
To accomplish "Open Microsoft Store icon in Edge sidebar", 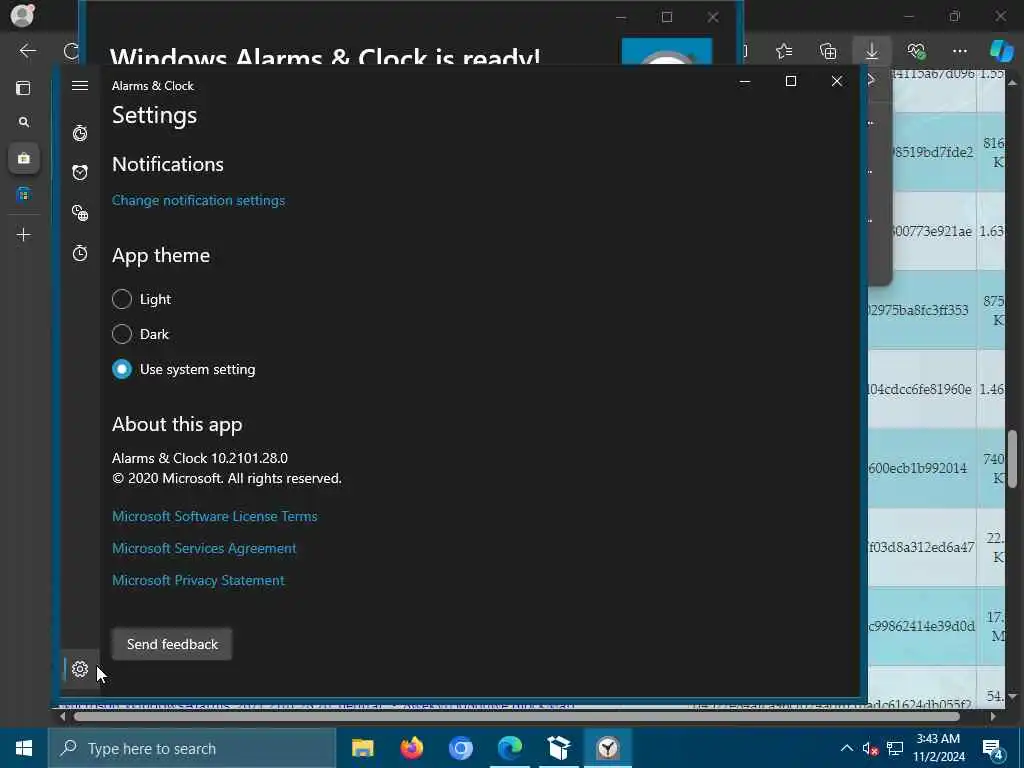I will click(x=24, y=194).
